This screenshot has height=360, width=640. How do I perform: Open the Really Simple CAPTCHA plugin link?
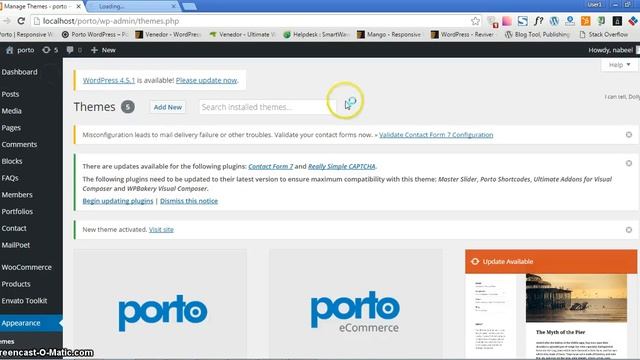pos(342,166)
